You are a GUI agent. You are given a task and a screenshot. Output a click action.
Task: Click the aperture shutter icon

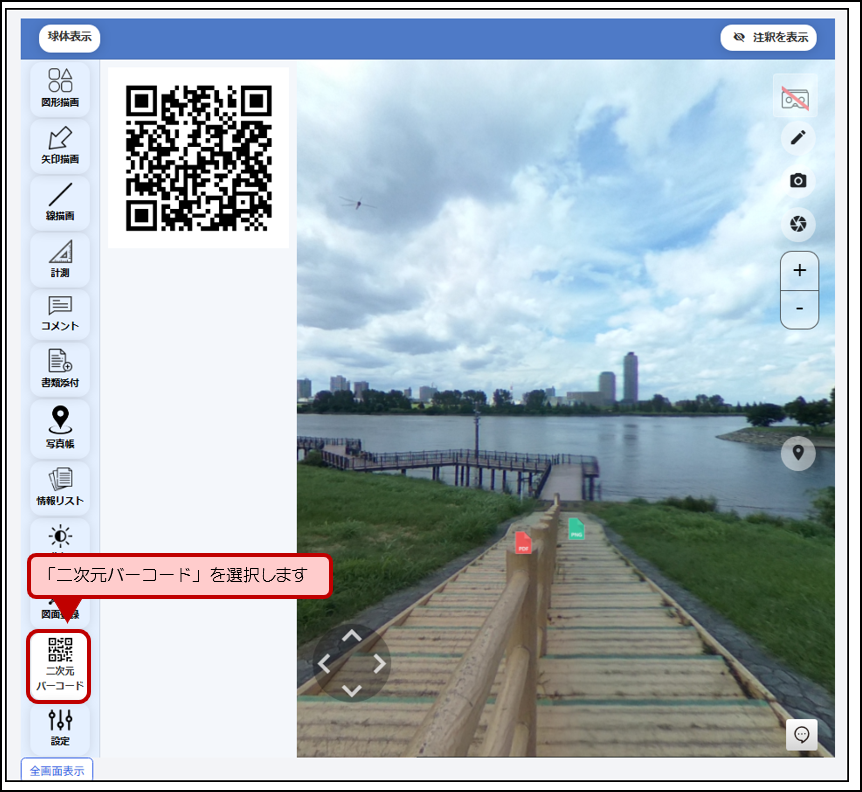pyautogui.click(x=798, y=224)
